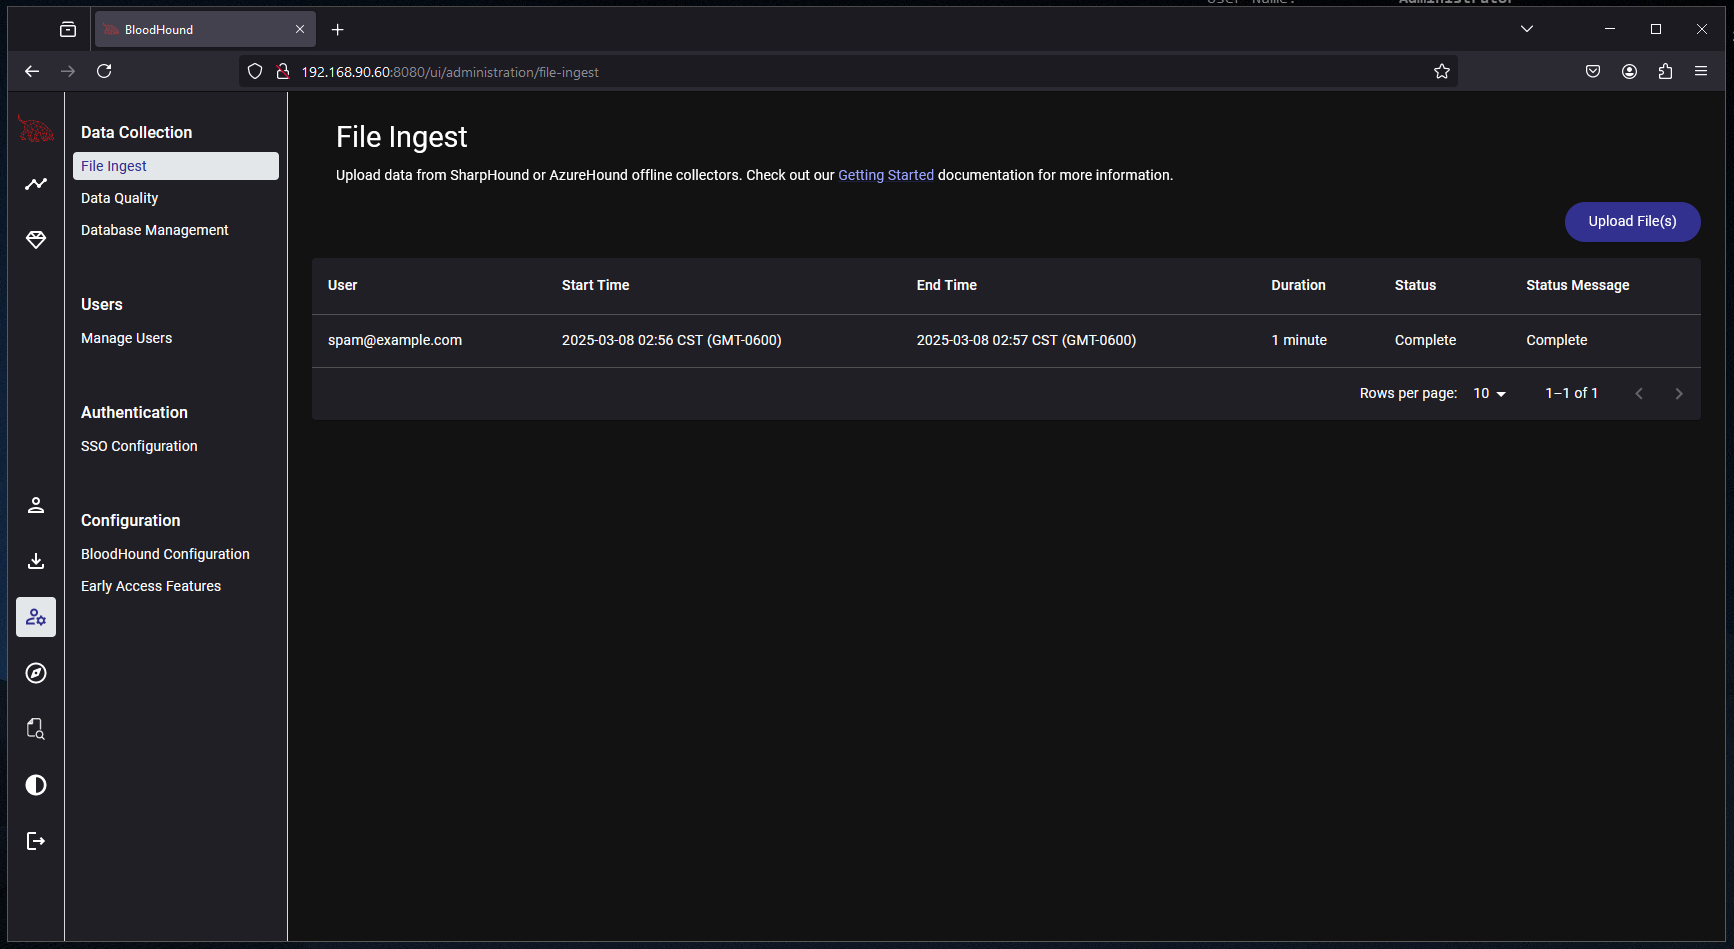Screen dimensions: 1734x949
Task: Click the File Ingest page title
Action: pyautogui.click(x=401, y=137)
